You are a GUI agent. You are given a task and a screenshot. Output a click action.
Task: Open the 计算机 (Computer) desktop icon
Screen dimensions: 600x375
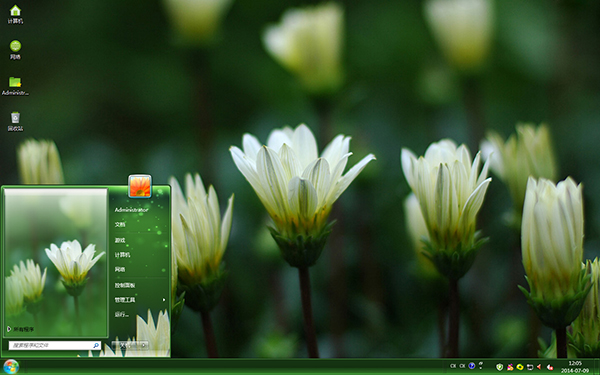pos(15,15)
